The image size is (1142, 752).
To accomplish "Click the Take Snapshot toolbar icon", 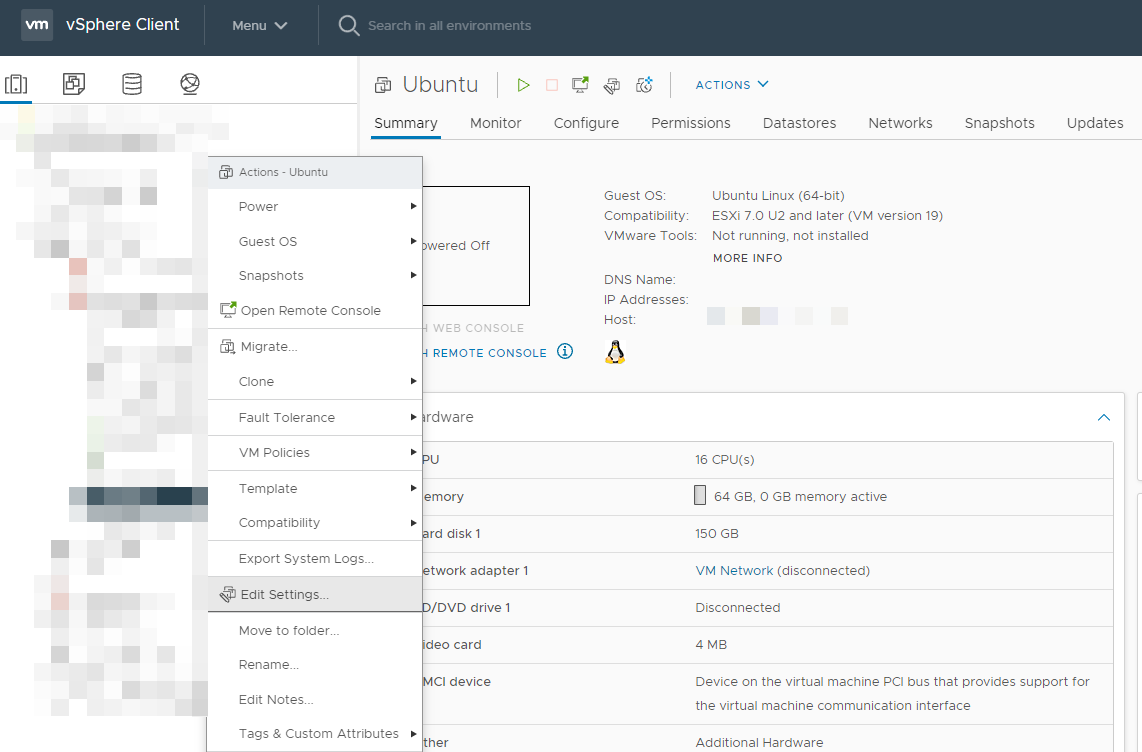I will (644, 85).
